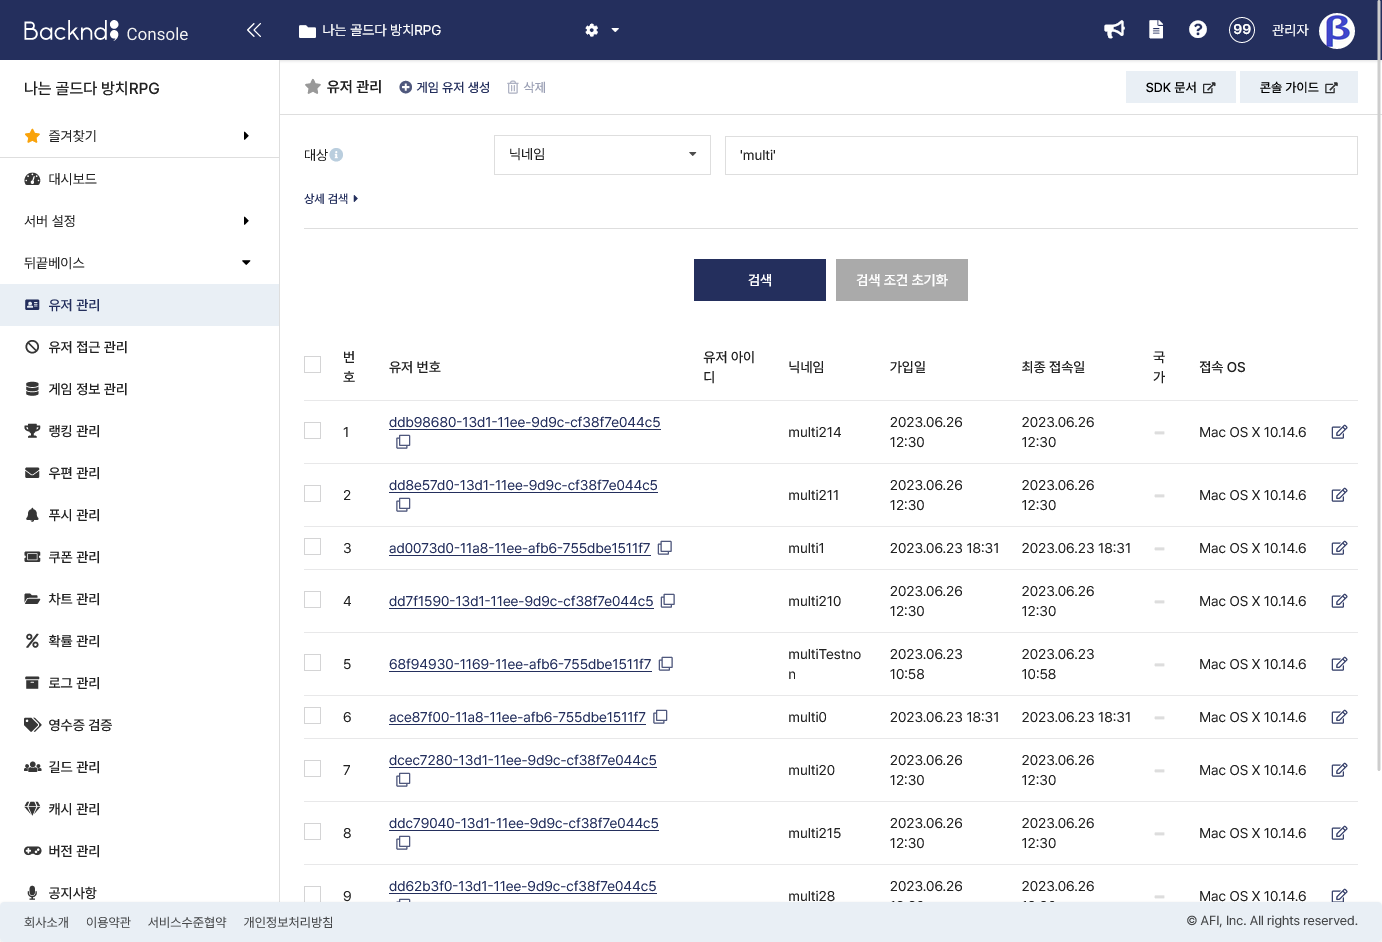Check the box for user multi211
The image size is (1382, 942).
pyautogui.click(x=313, y=494)
